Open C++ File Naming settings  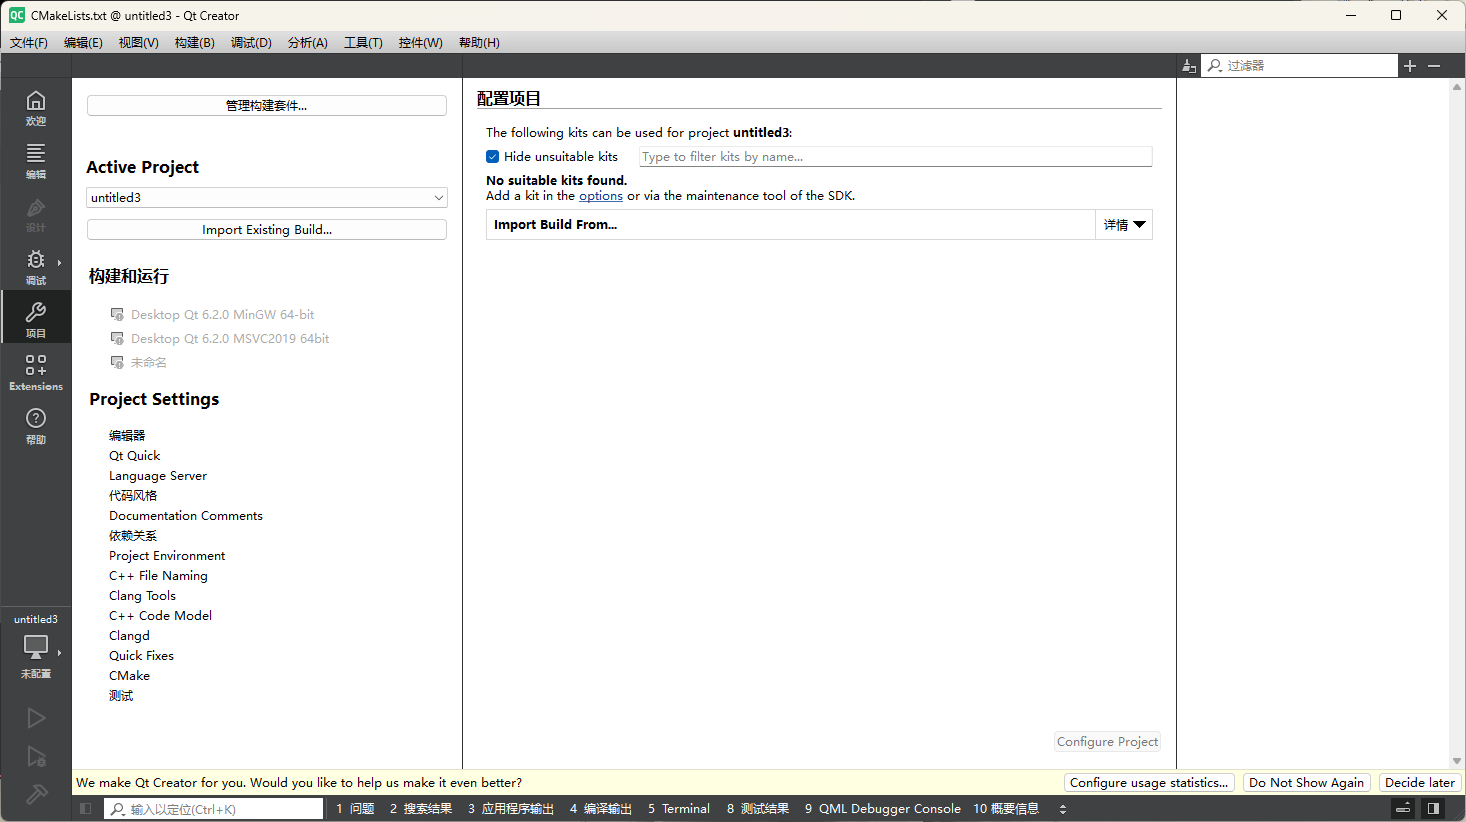pos(158,576)
